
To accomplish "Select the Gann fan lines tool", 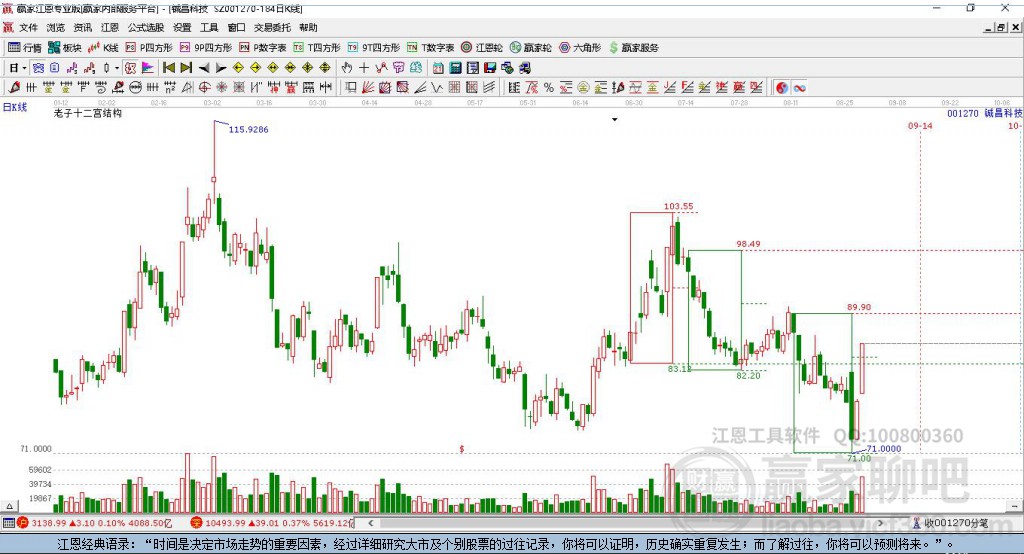I will click(367, 88).
